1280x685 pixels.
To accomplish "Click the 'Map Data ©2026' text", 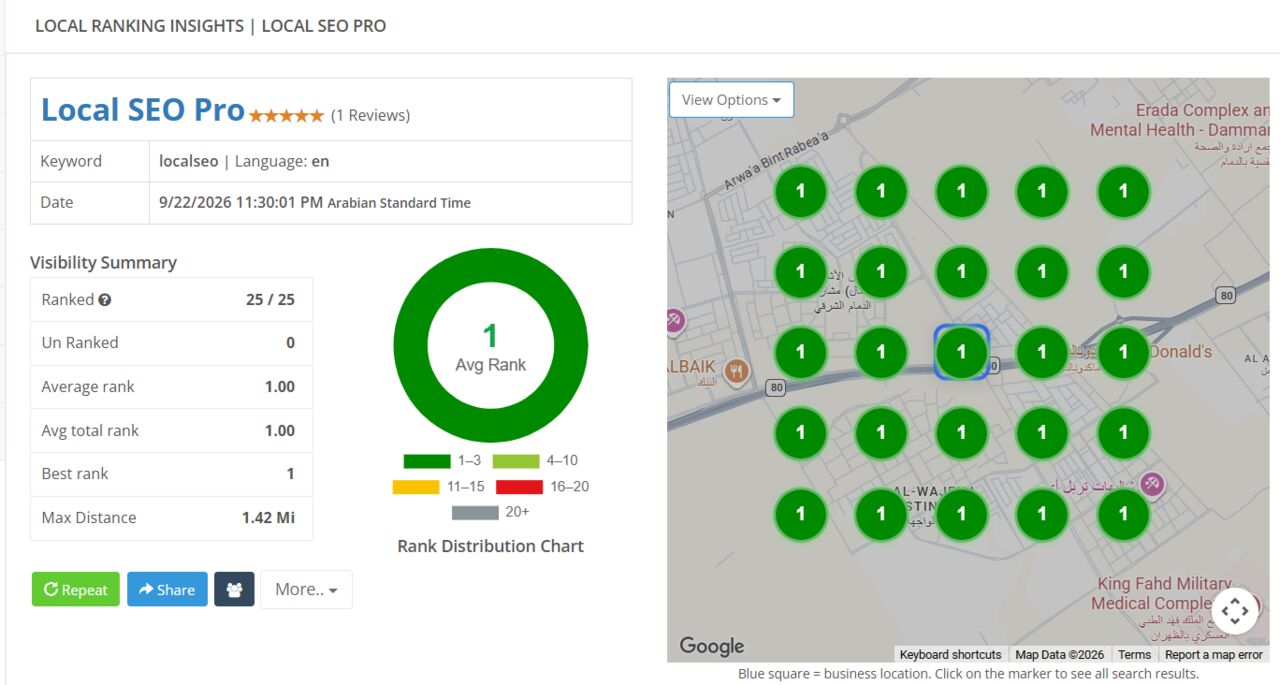I will point(1060,655).
